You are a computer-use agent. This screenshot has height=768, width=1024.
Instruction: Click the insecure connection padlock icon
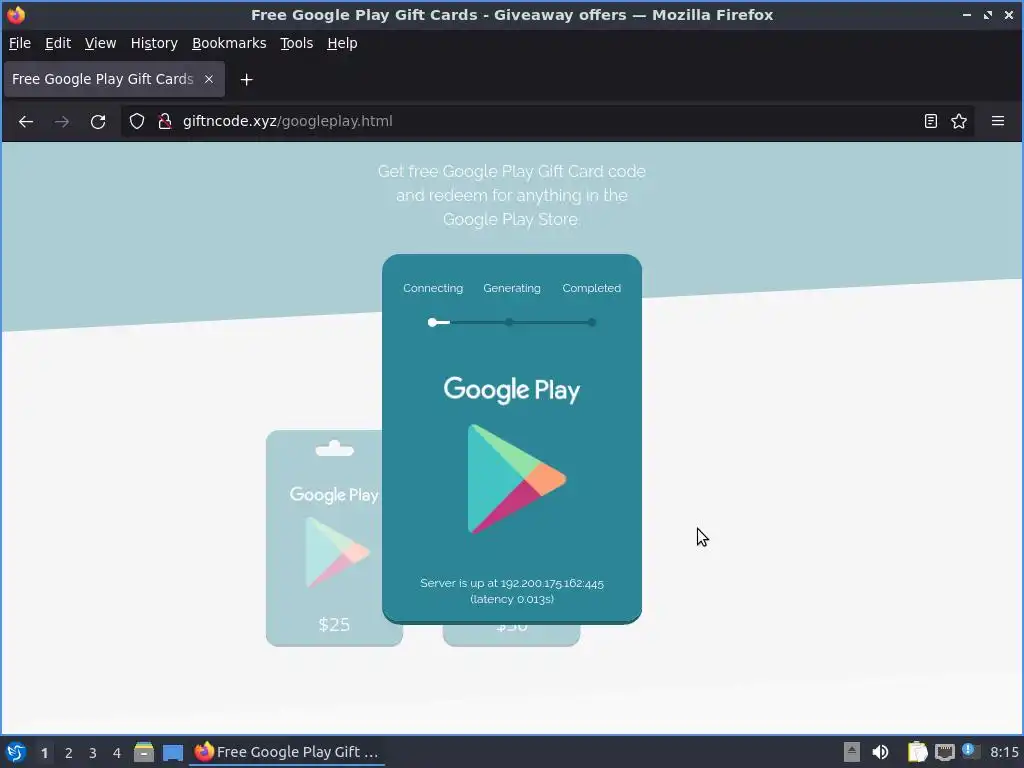point(165,121)
